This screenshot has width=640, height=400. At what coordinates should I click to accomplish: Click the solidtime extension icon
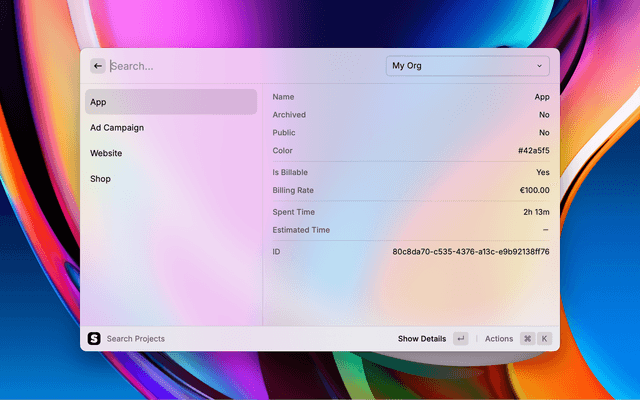click(94, 339)
